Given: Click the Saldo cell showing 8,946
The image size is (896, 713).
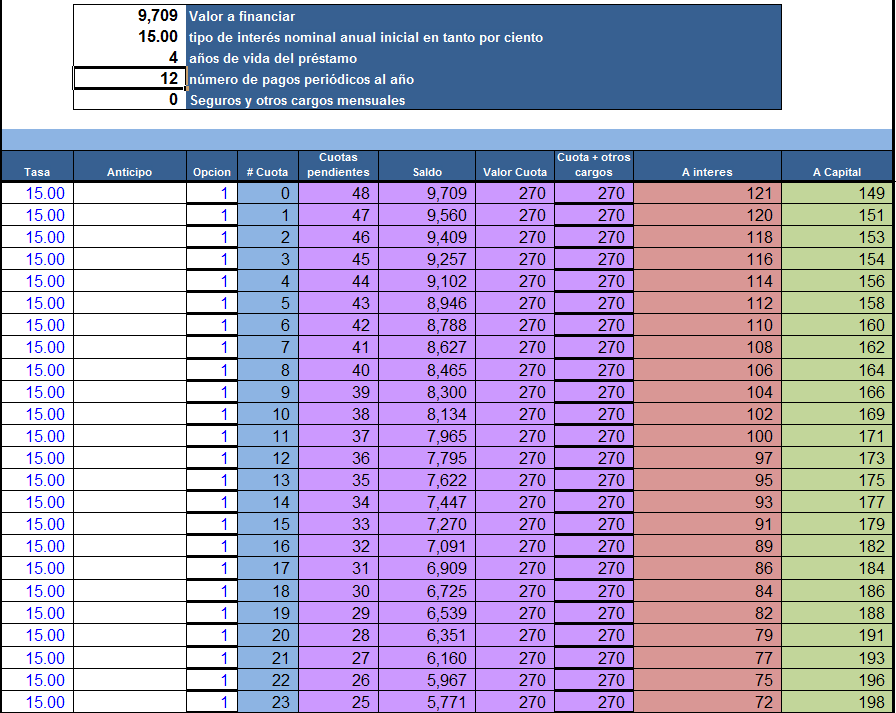Looking at the screenshot, I should (427, 303).
